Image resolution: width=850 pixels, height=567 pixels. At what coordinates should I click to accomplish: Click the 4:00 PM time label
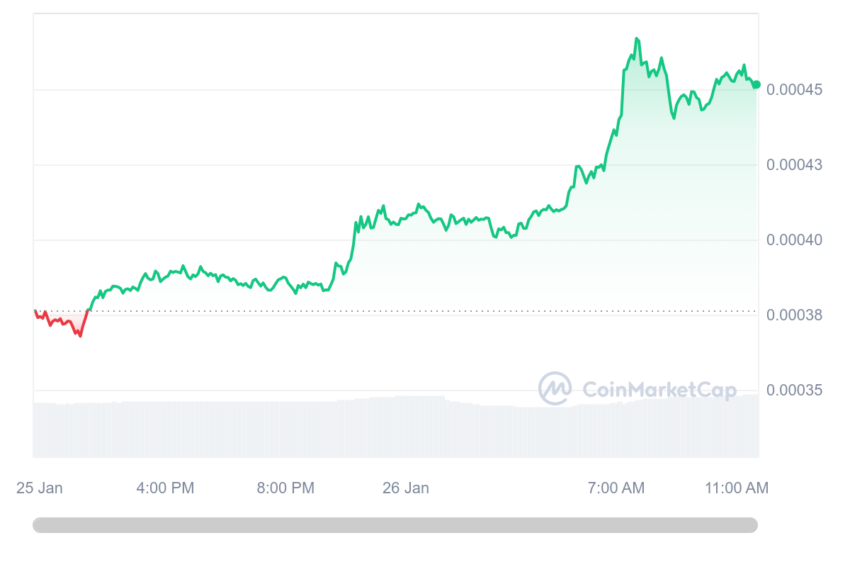click(x=165, y=488)
